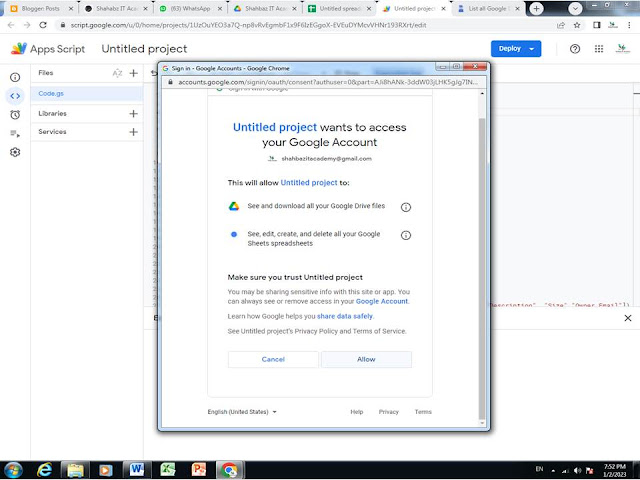640x480 pixels.
Task: Switch to the Untitled spreadsheet tab
Action: pos(340,8)
